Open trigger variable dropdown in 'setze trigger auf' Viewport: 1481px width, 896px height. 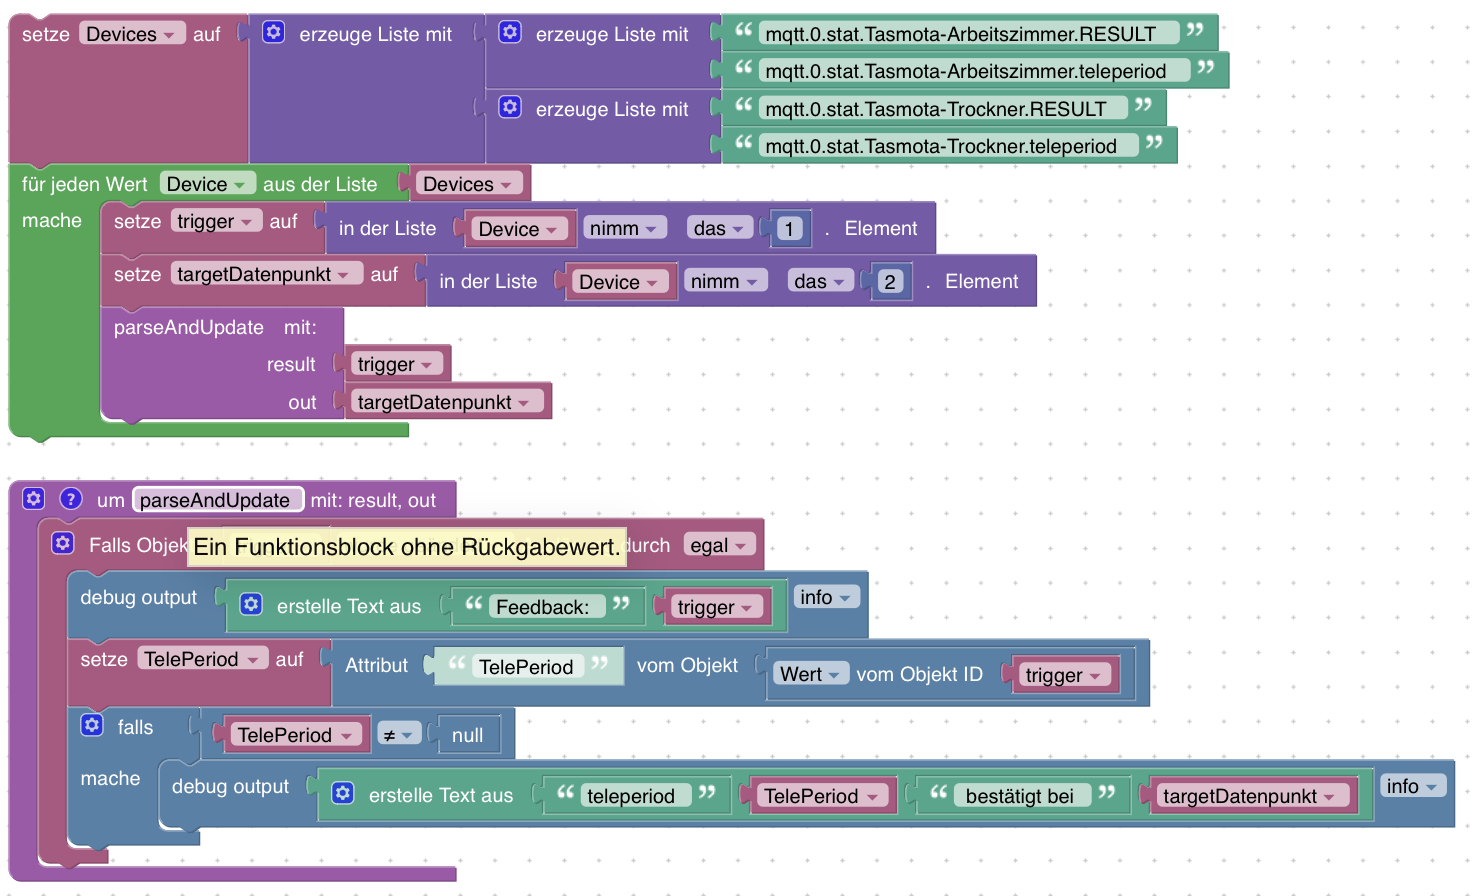click(216, 221)
